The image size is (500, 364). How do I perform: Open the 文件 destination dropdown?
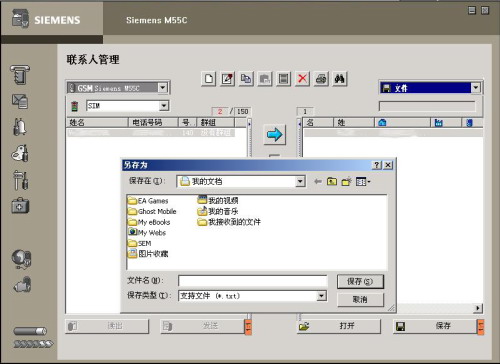pyautogui.click(x=476, y=88)
